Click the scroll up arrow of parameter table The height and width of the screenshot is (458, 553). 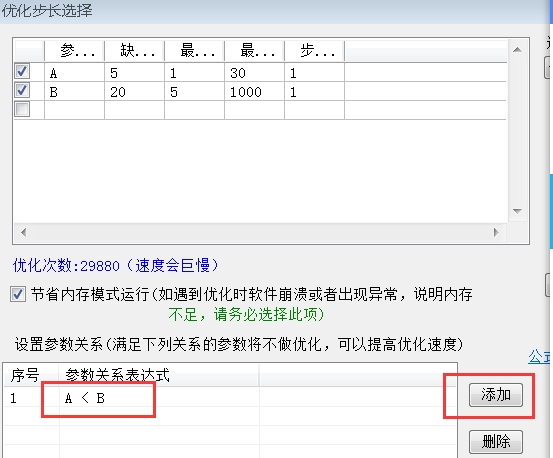(x=517, y=50)
